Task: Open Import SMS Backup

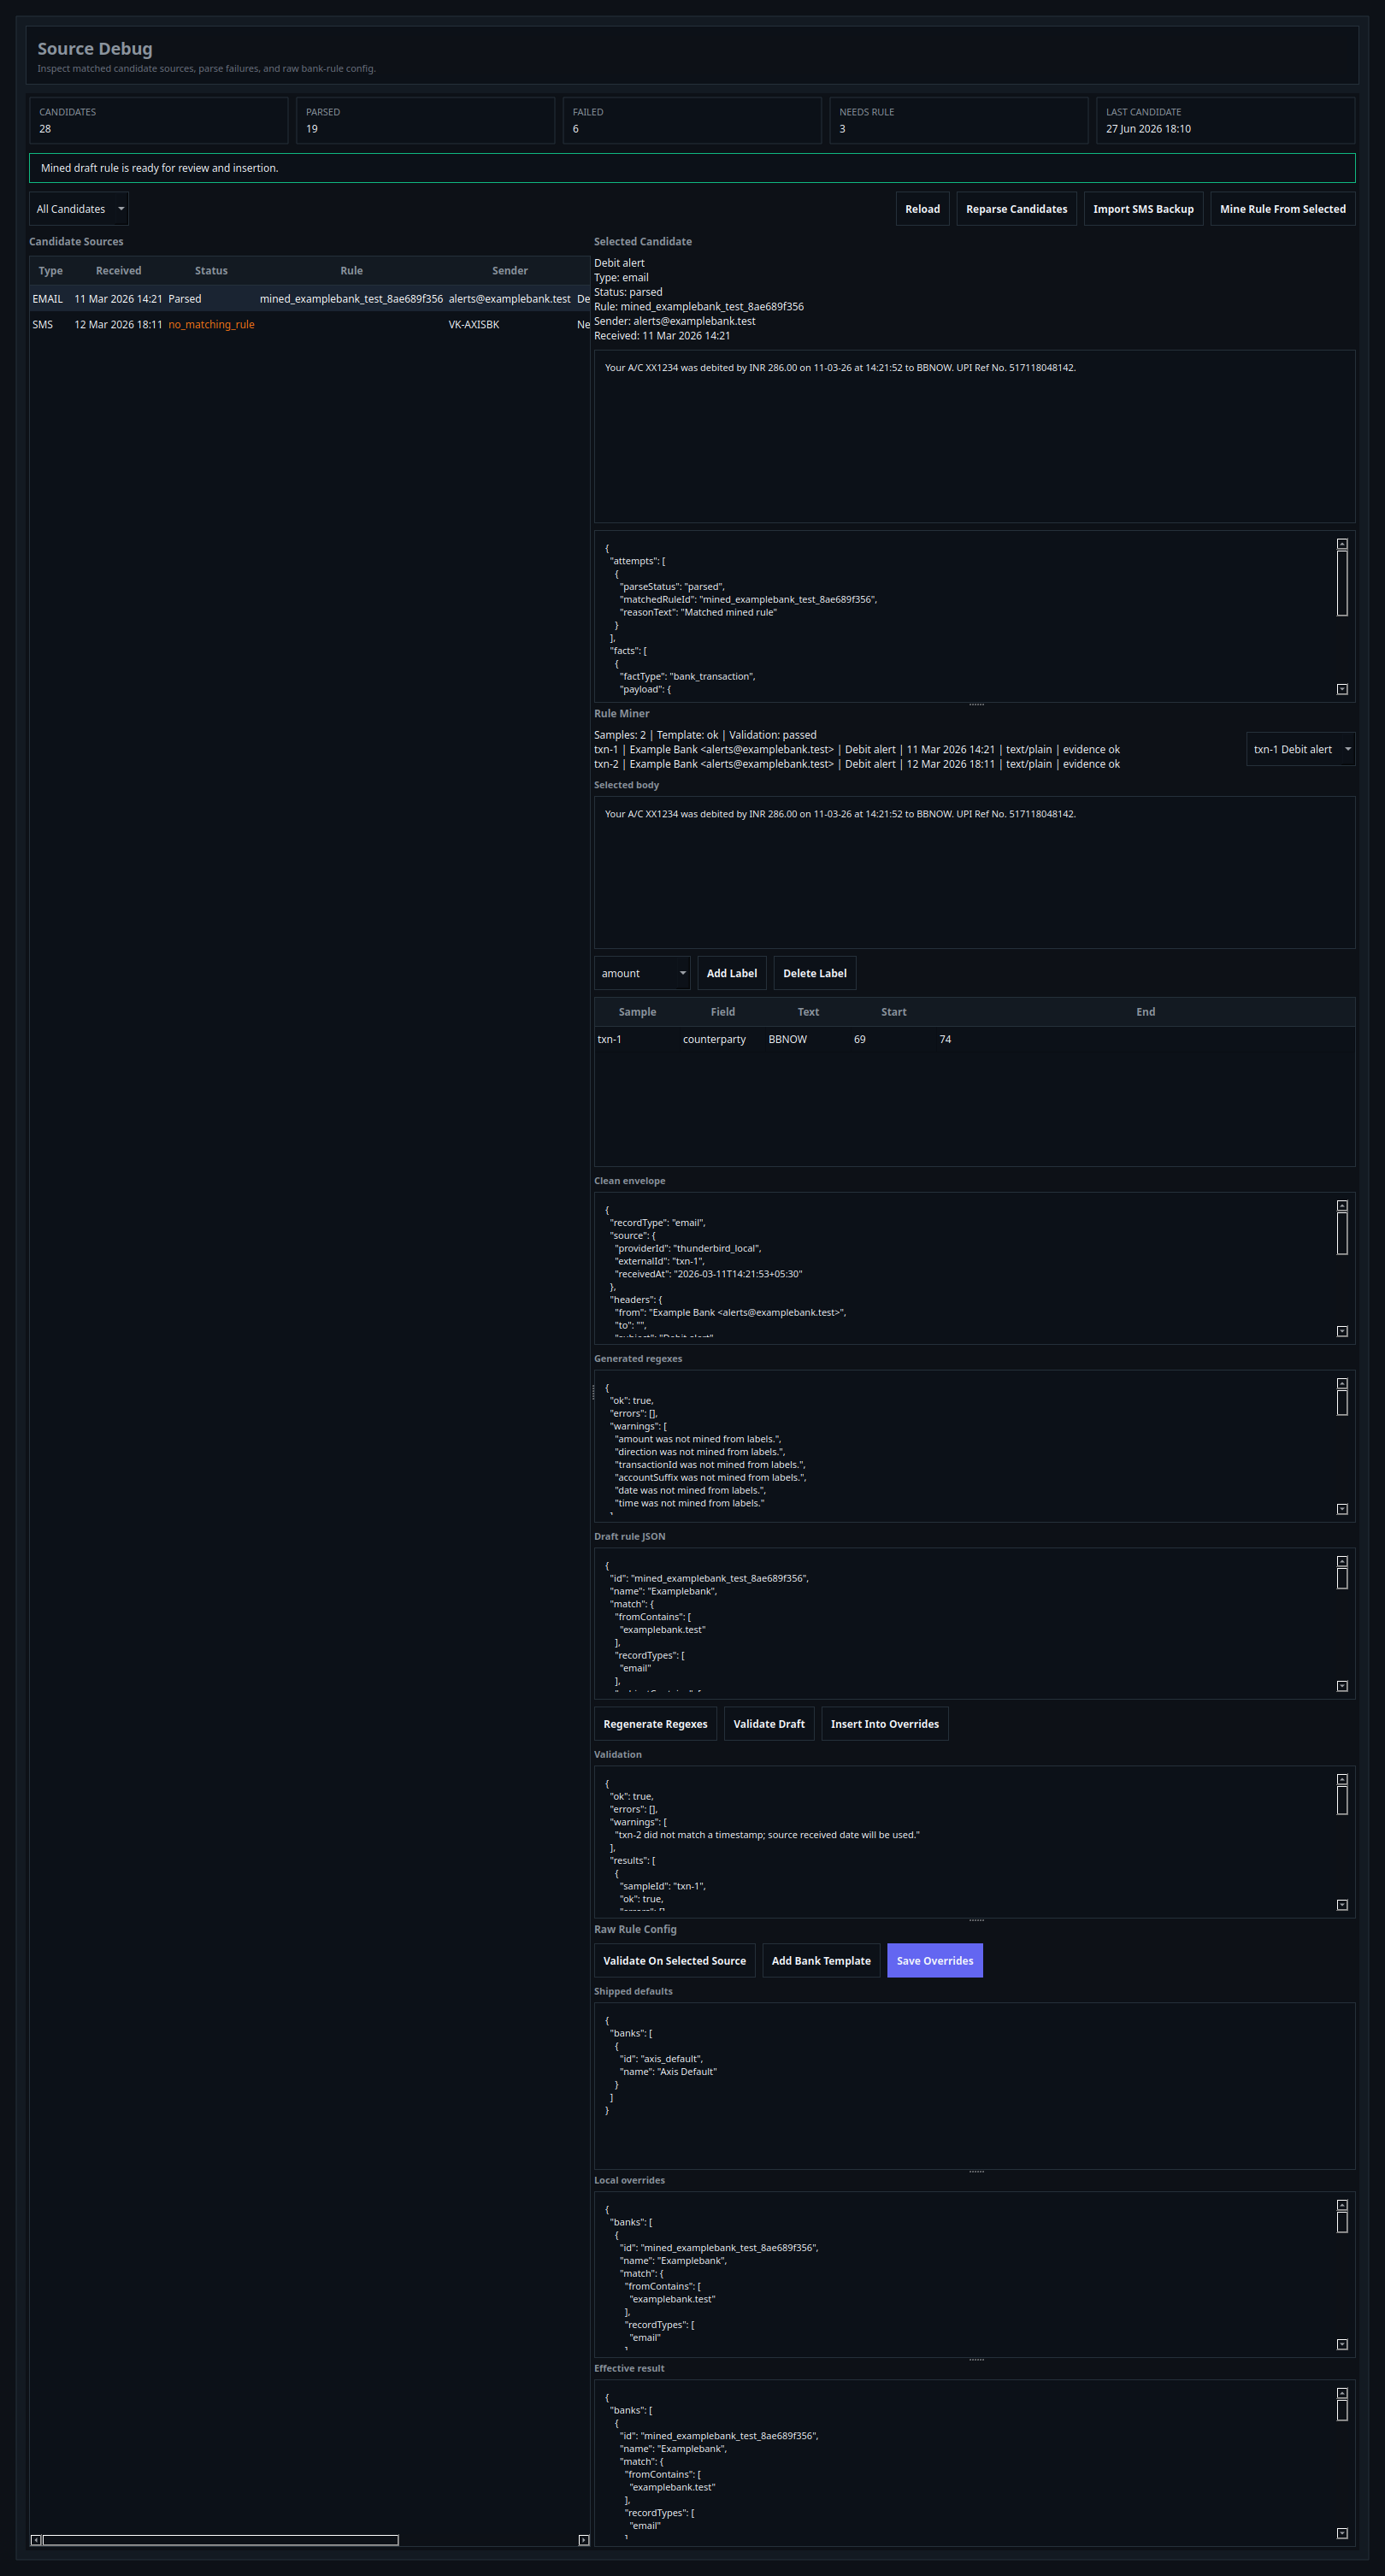Action: pos(1143,209)
